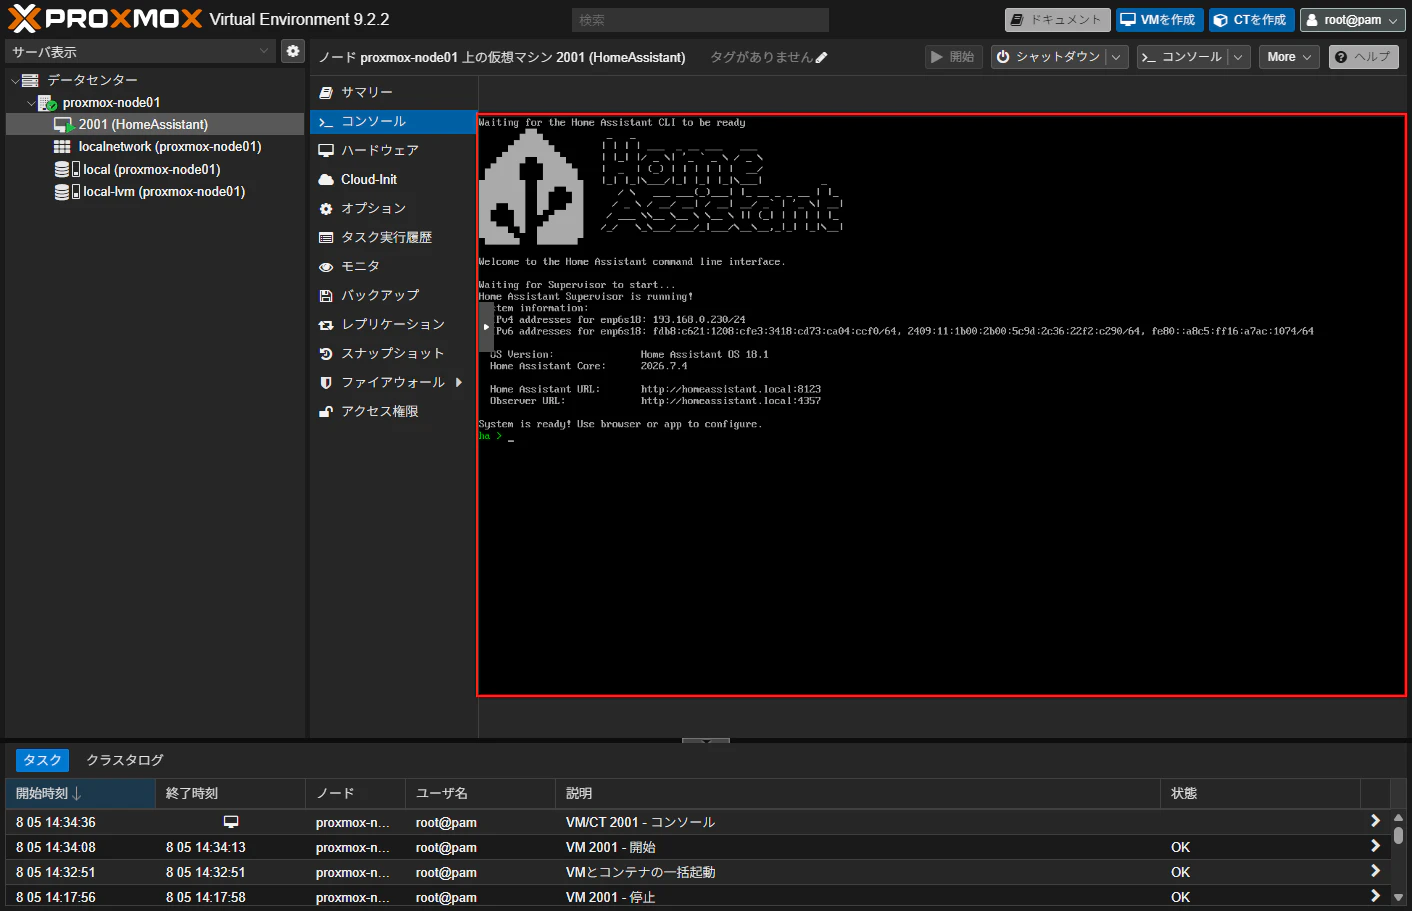Click the Proxmox logo
The width and height of the screenshot is (1412, 911).
(x=105, y=19)
